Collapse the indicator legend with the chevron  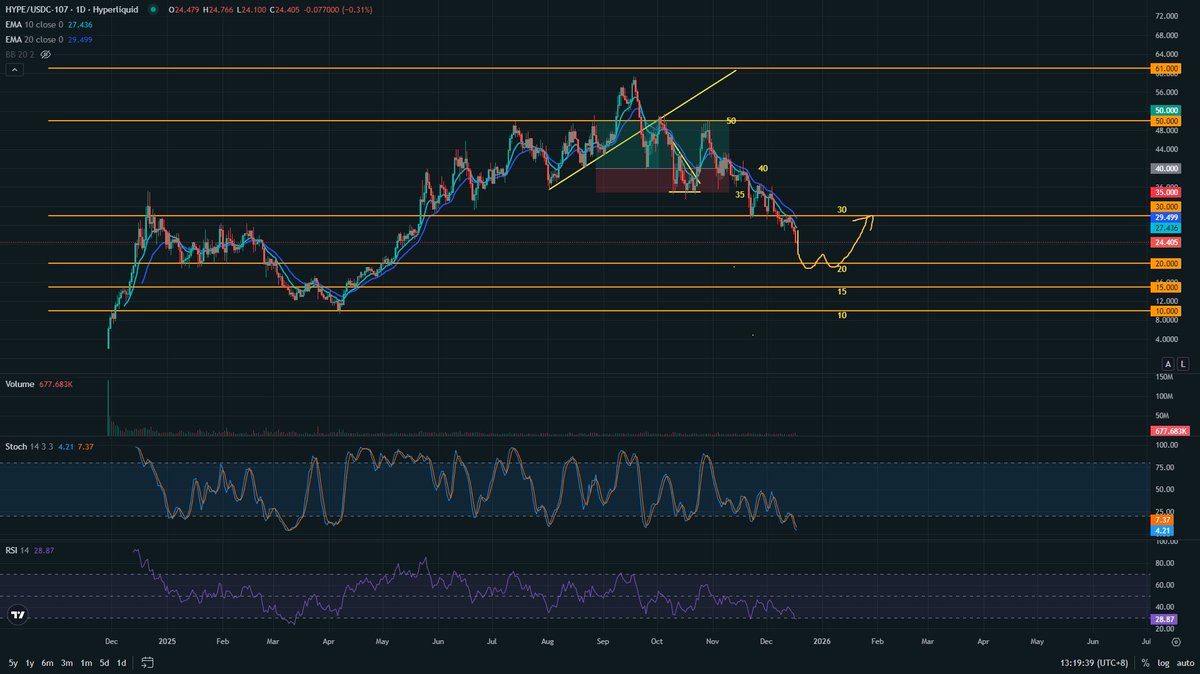15,70
